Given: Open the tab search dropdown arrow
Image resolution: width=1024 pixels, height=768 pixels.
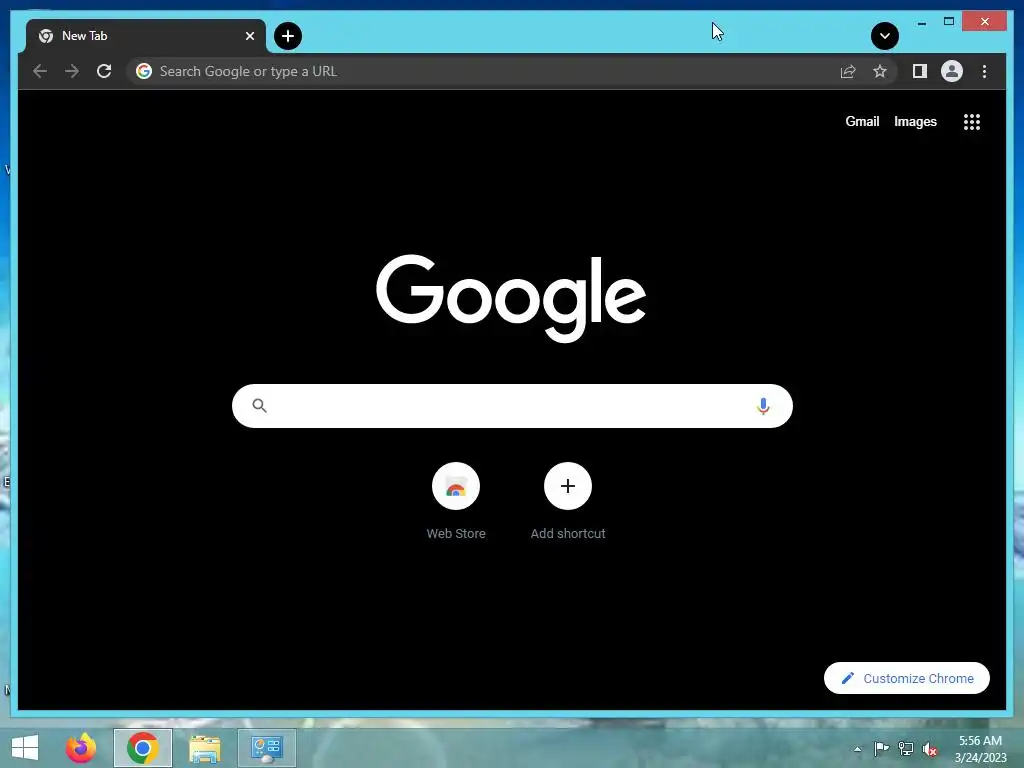Looking at the screenshot, I should point(885,36).
